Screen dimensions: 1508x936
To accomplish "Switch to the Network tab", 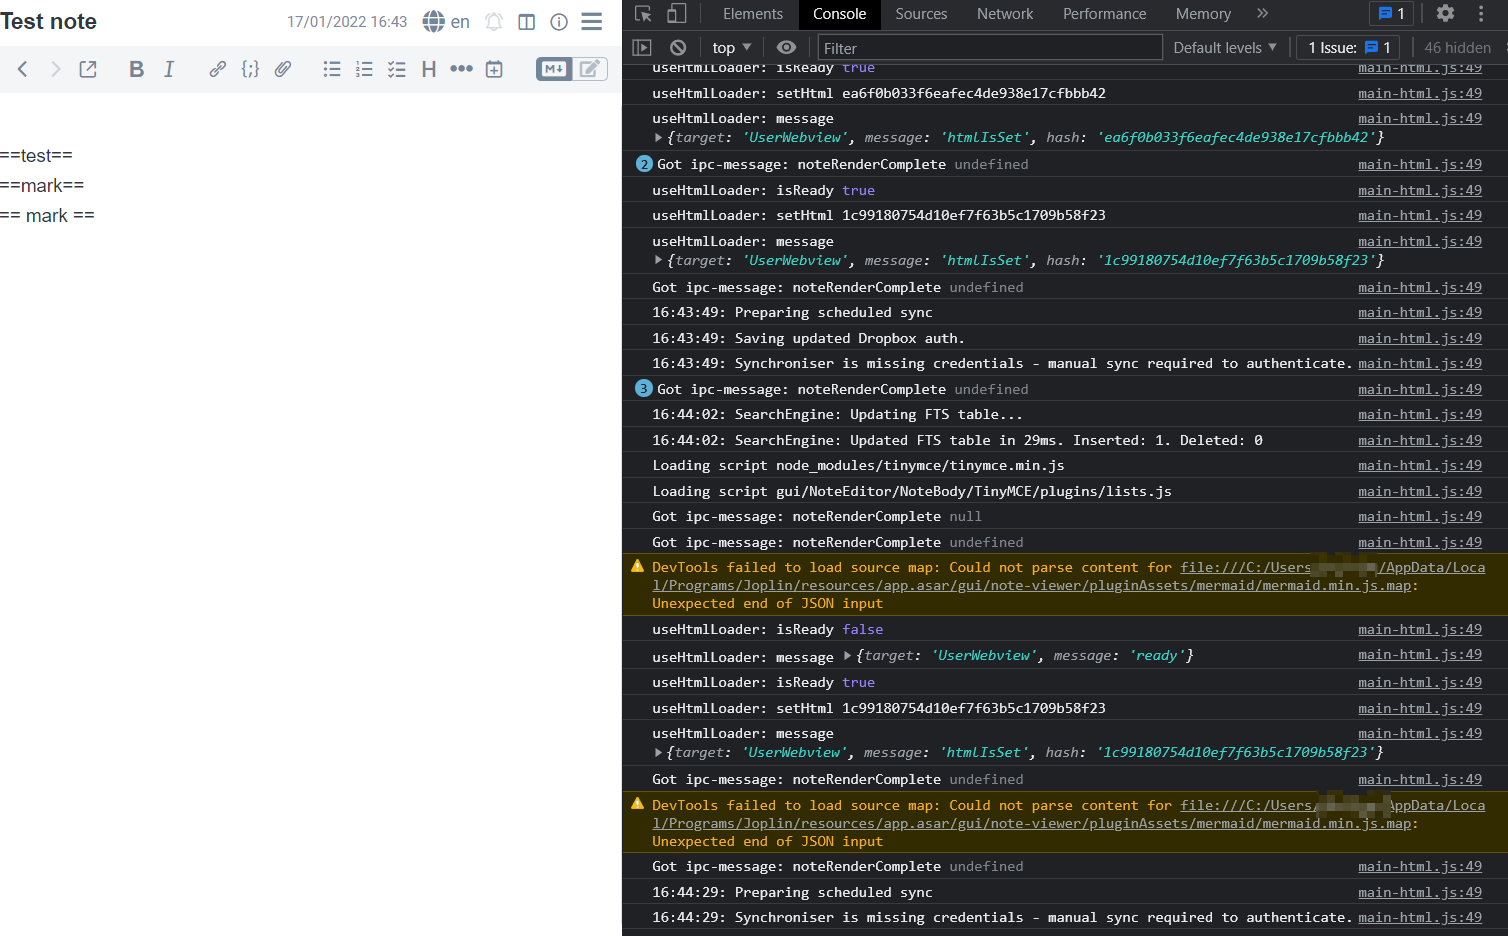I will [x=1004, y=14].
